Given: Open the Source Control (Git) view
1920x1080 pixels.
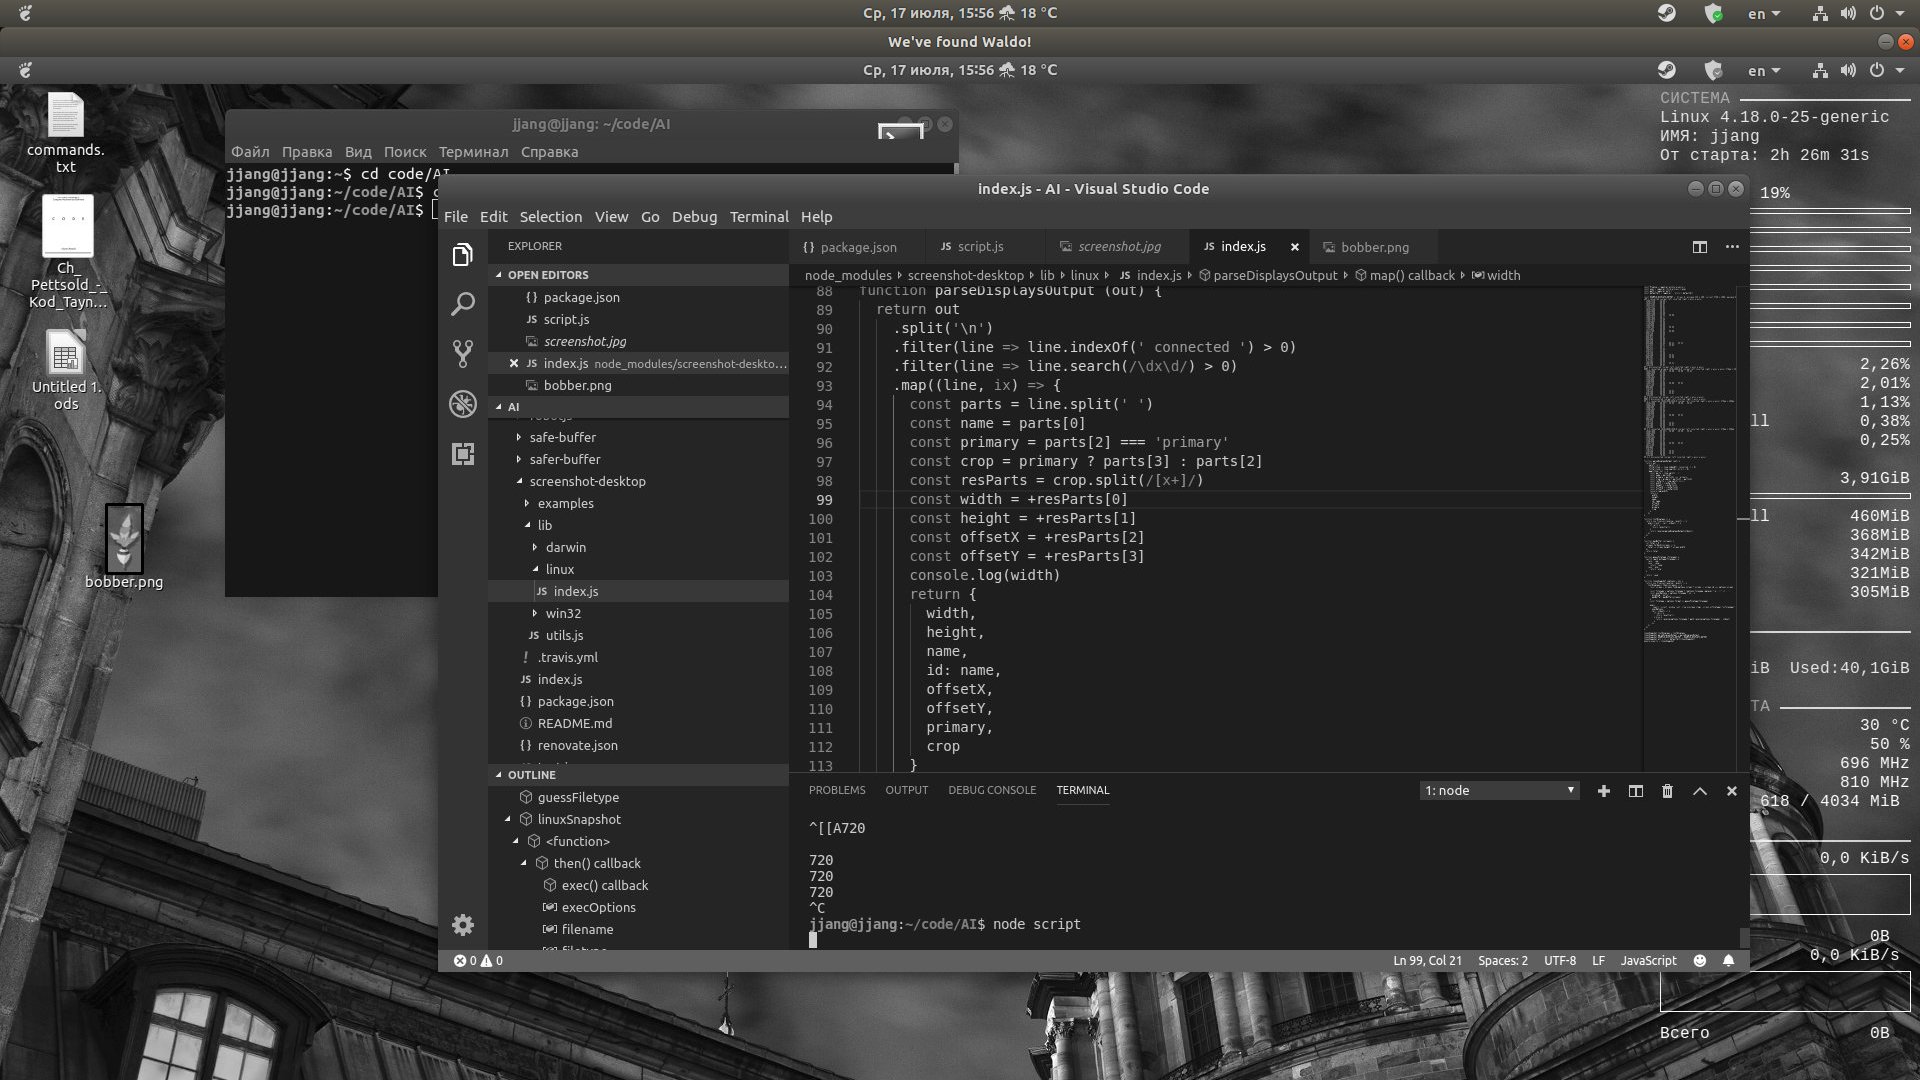Looking at the screenshot, I should point(462,352).
